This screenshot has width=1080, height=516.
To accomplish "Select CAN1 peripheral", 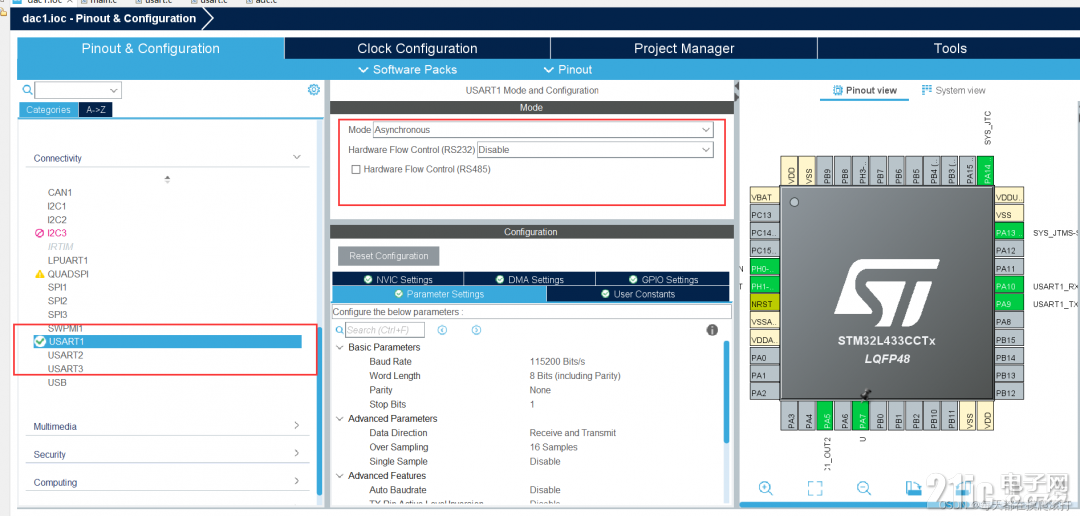I will coord(60,192).
